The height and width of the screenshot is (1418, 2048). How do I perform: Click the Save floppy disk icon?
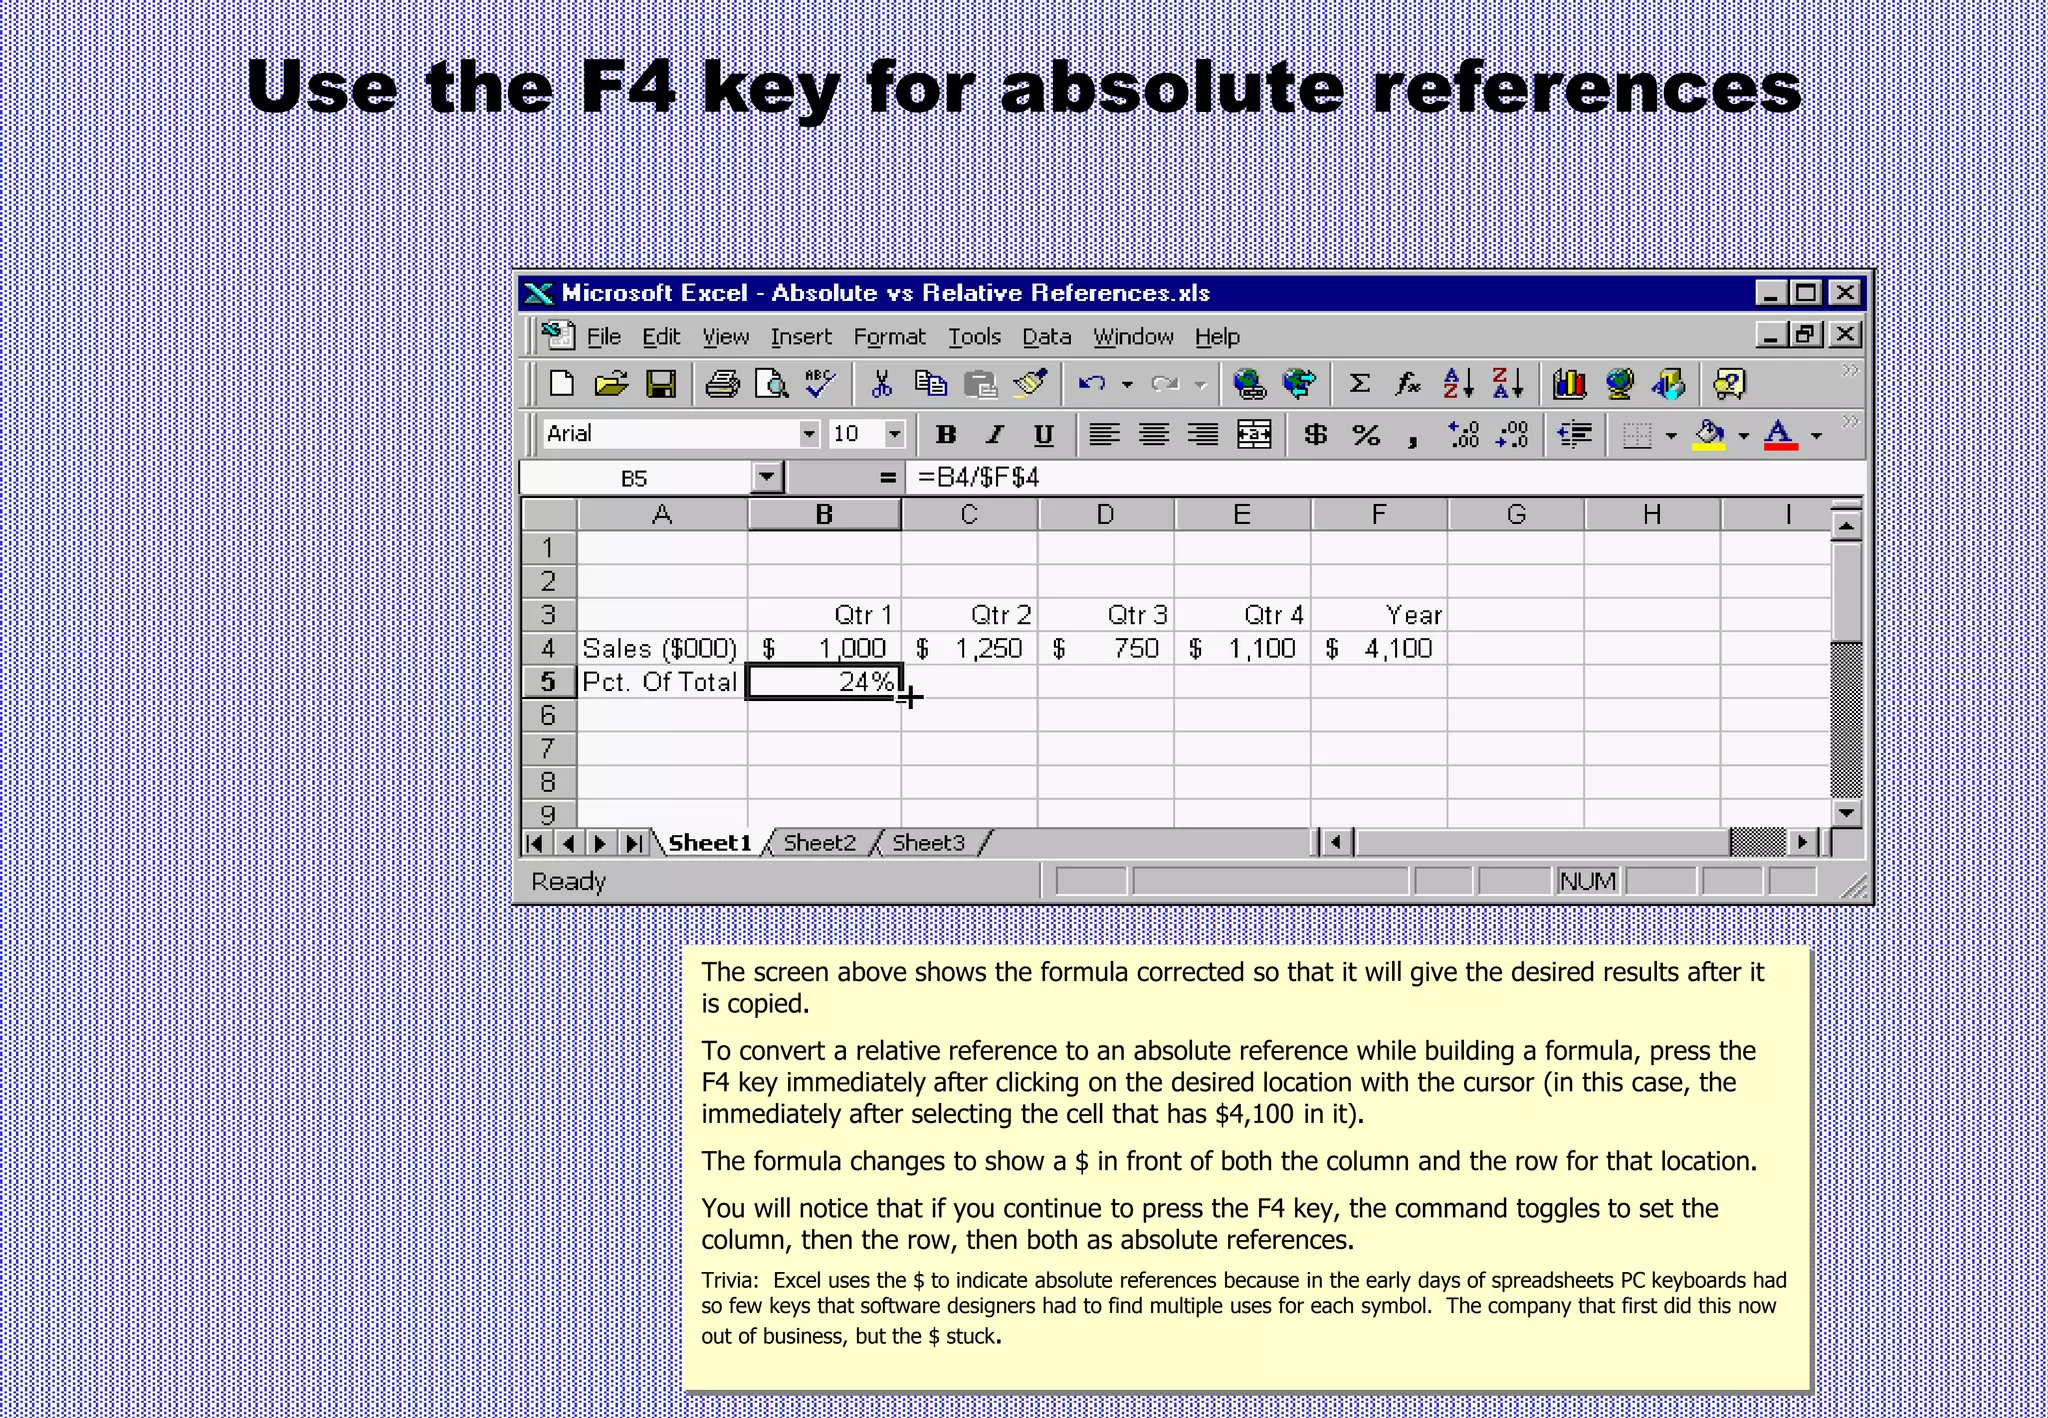[x=661, y=384]
